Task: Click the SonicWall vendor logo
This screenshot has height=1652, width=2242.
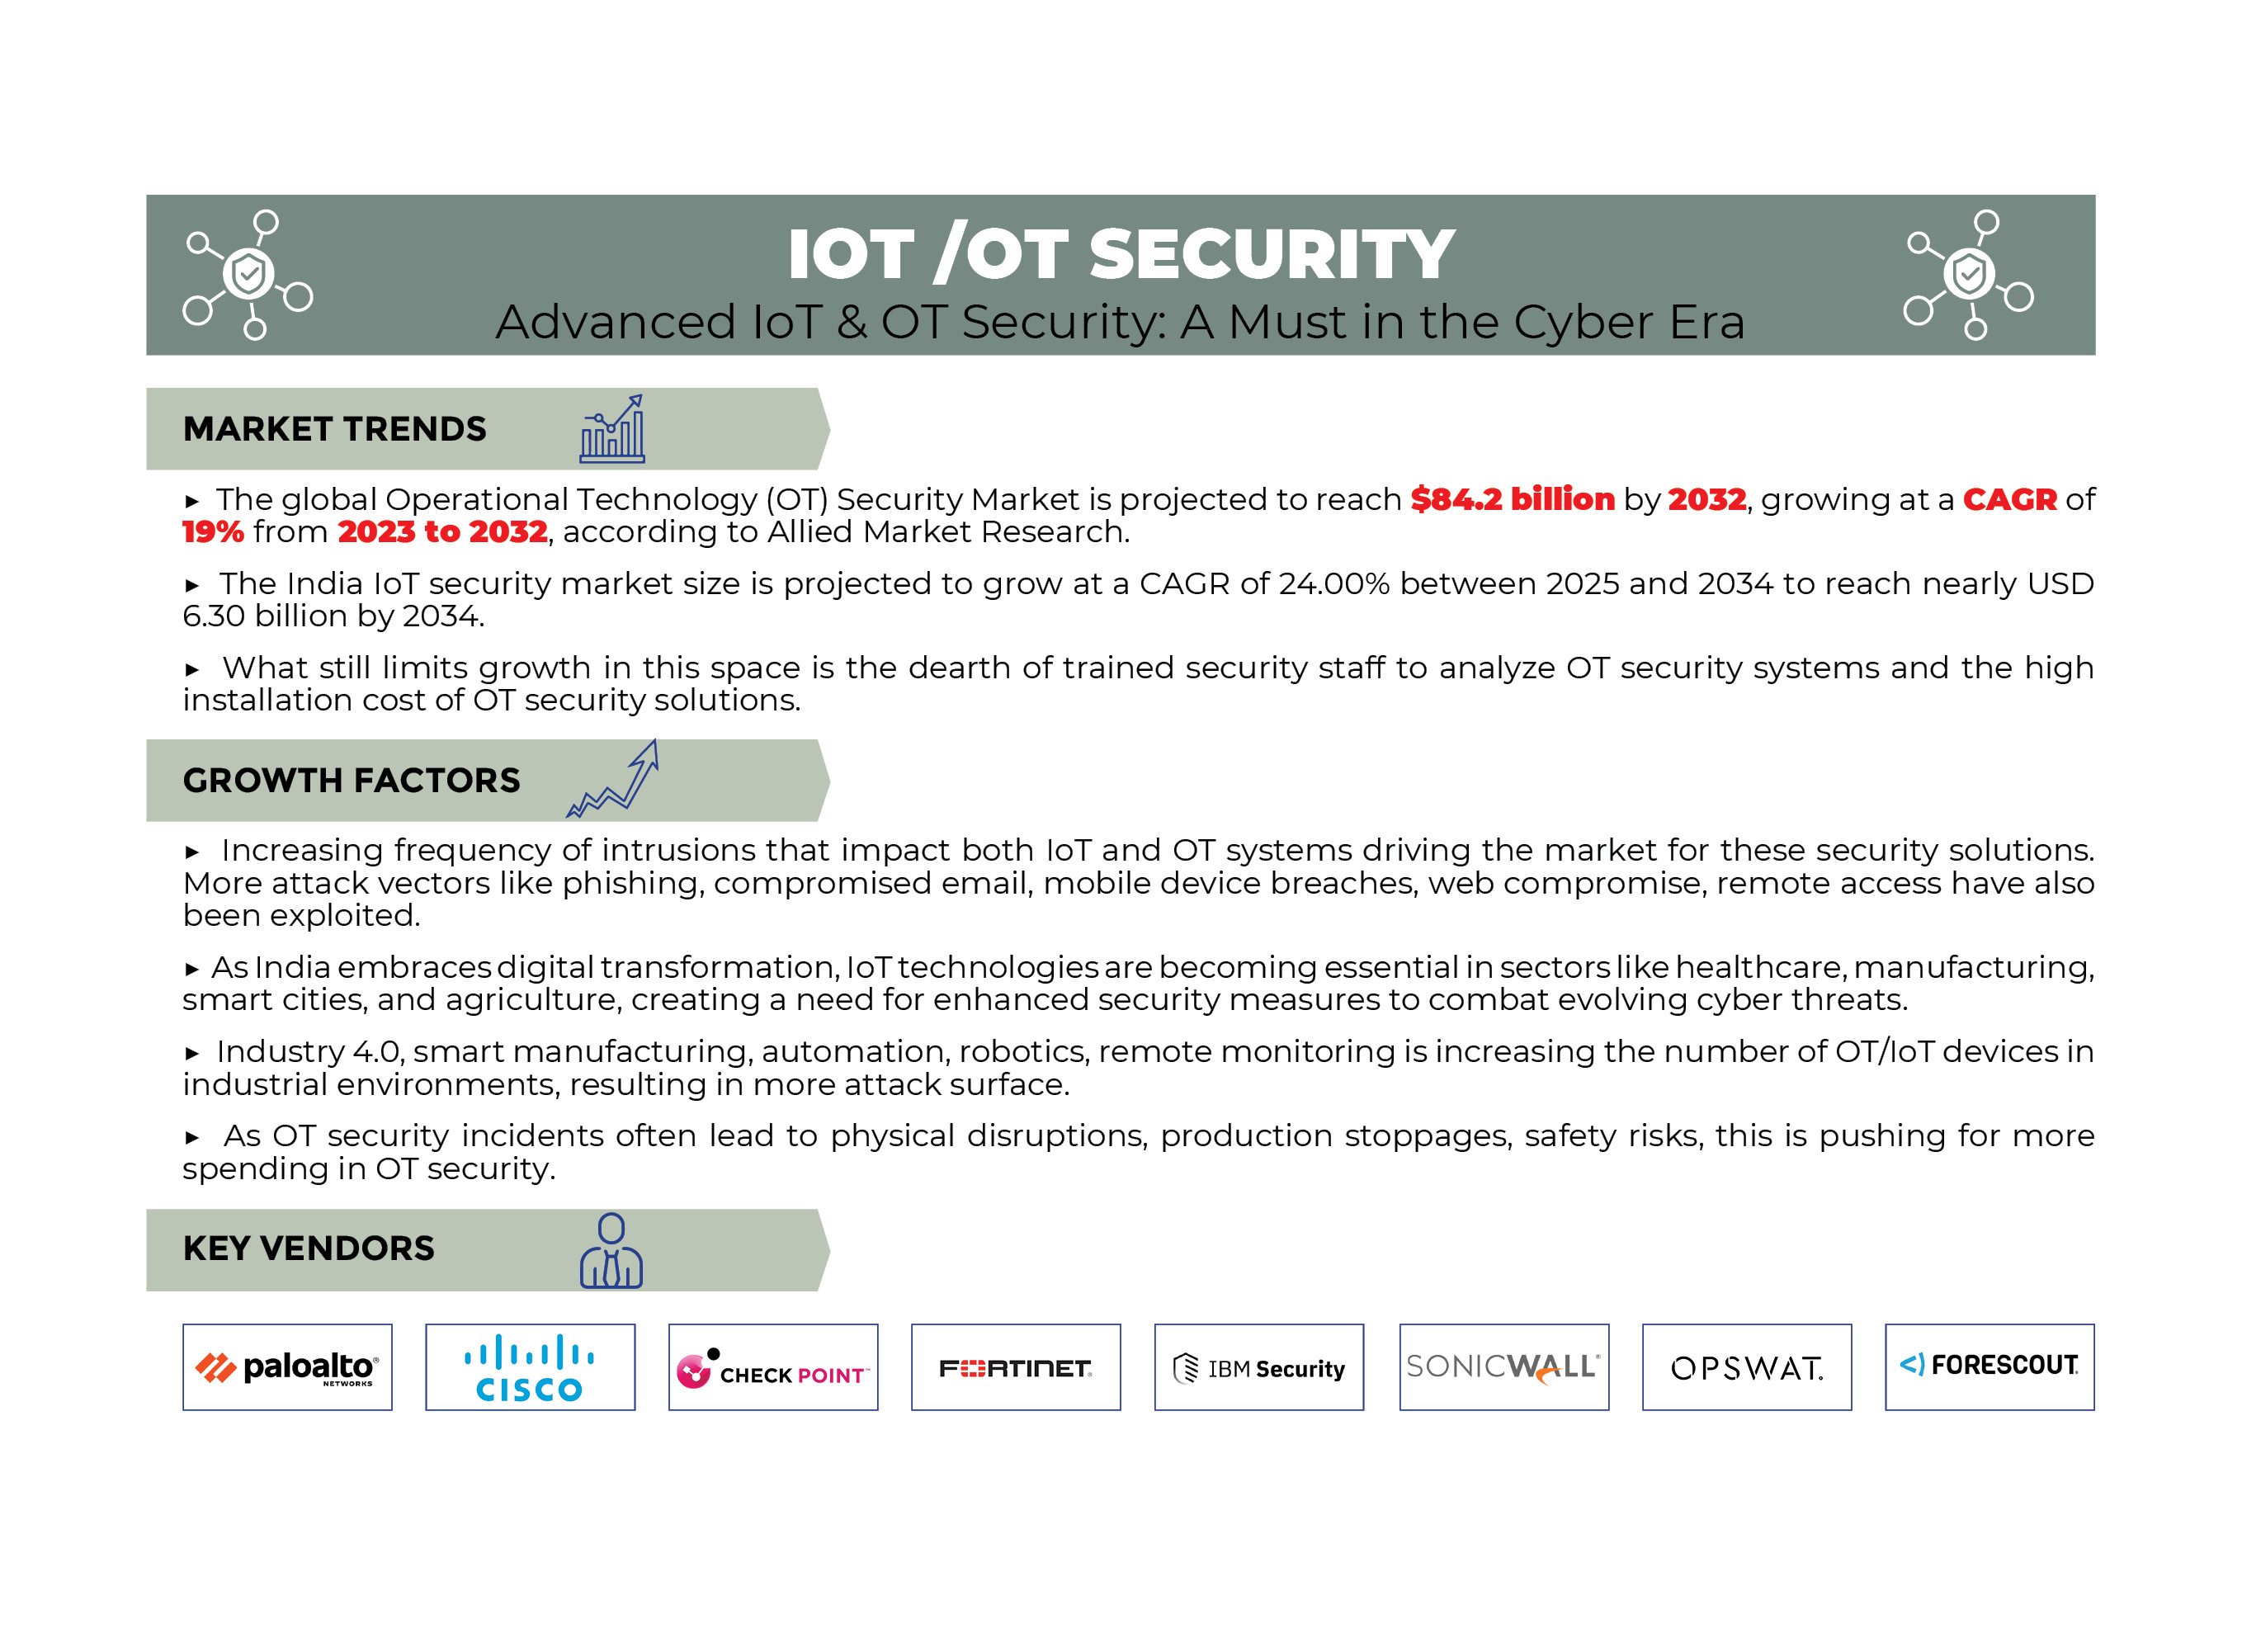Action: [x=1503, y=1367]
